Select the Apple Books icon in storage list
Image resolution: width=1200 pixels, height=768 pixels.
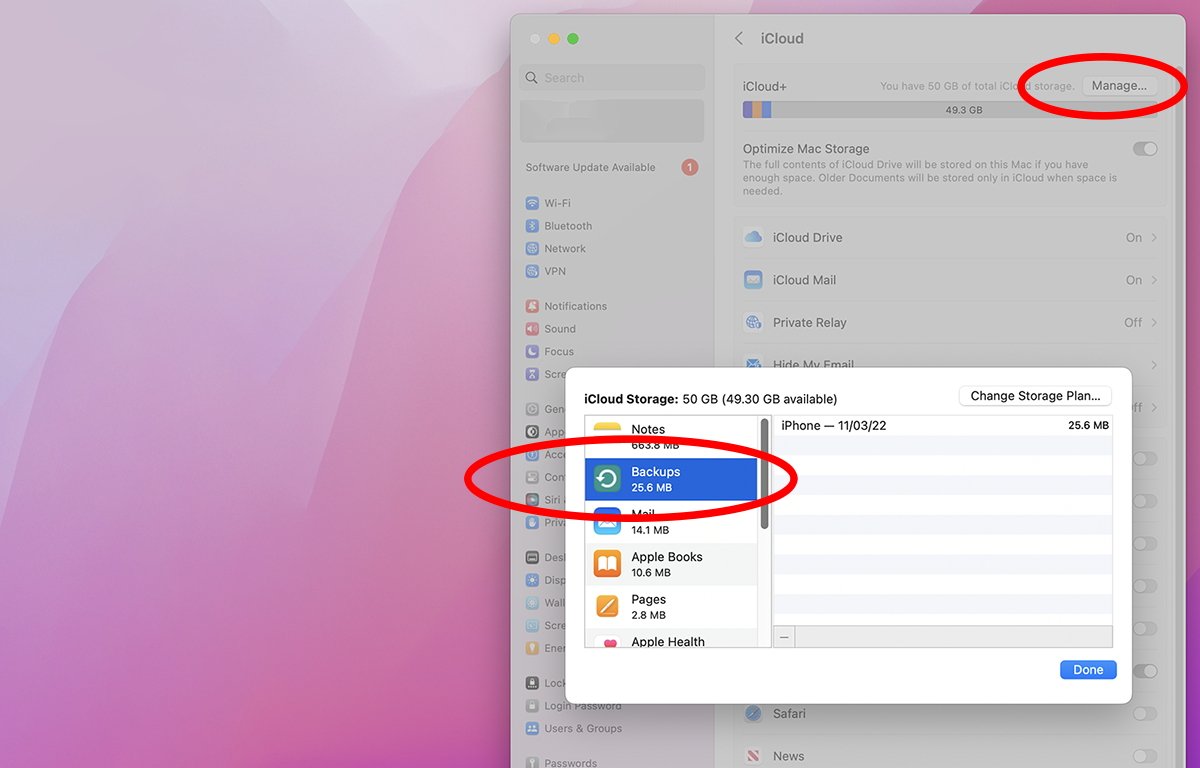(607, 564)
